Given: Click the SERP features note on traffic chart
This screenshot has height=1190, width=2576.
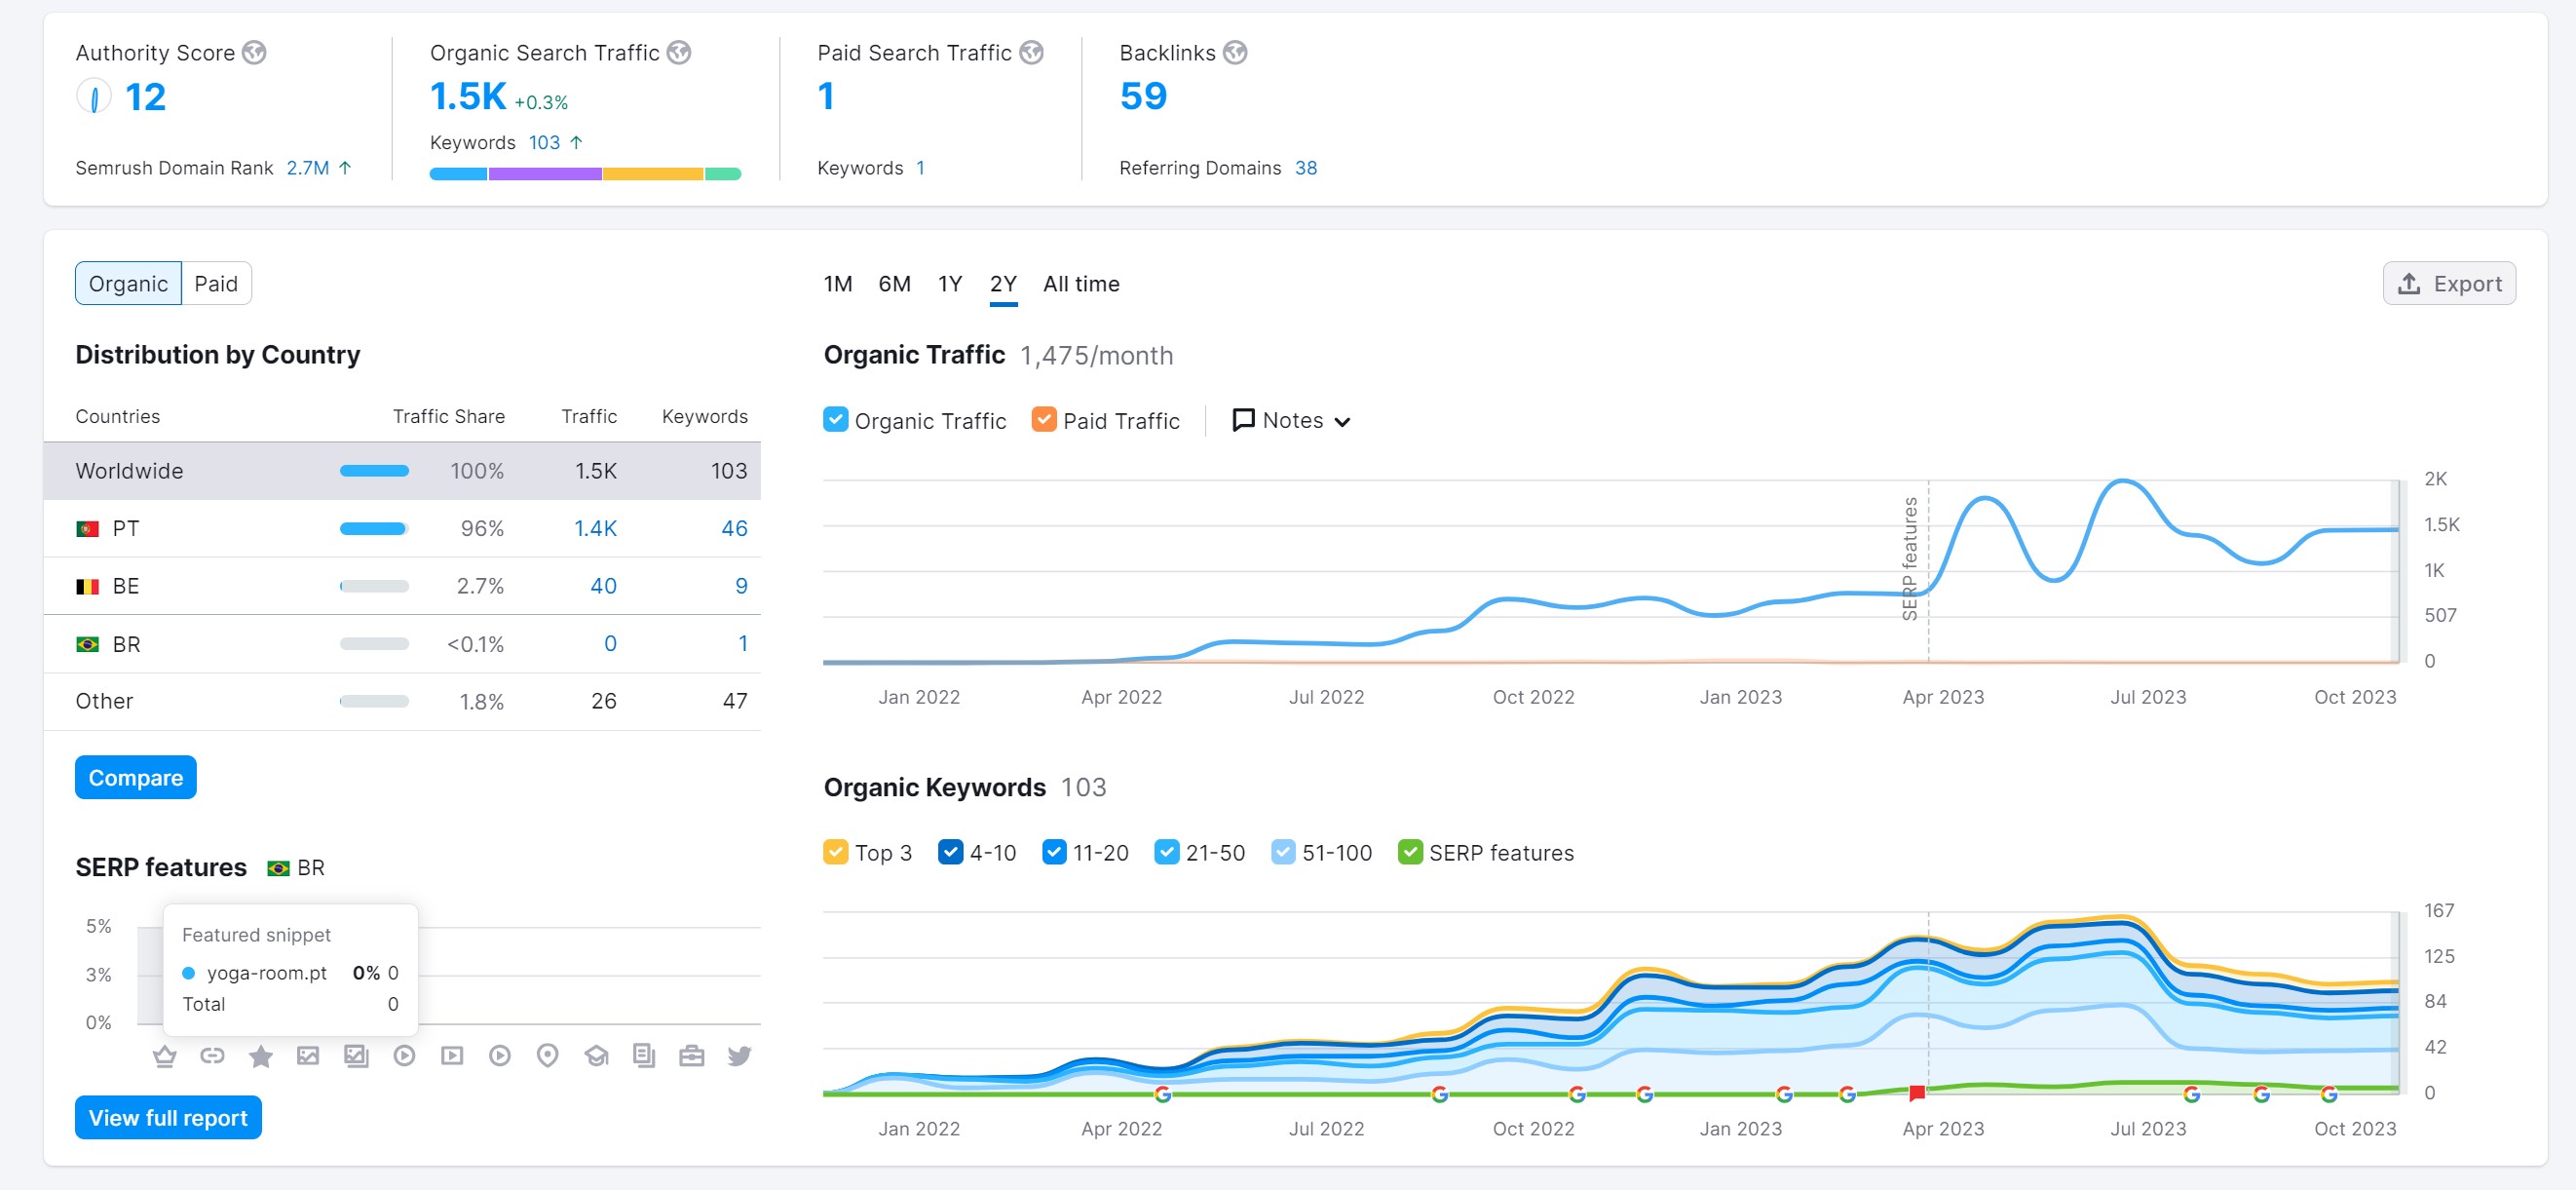Looking at the screenshot, I should pyautogui.click(x=1910, y=559).
